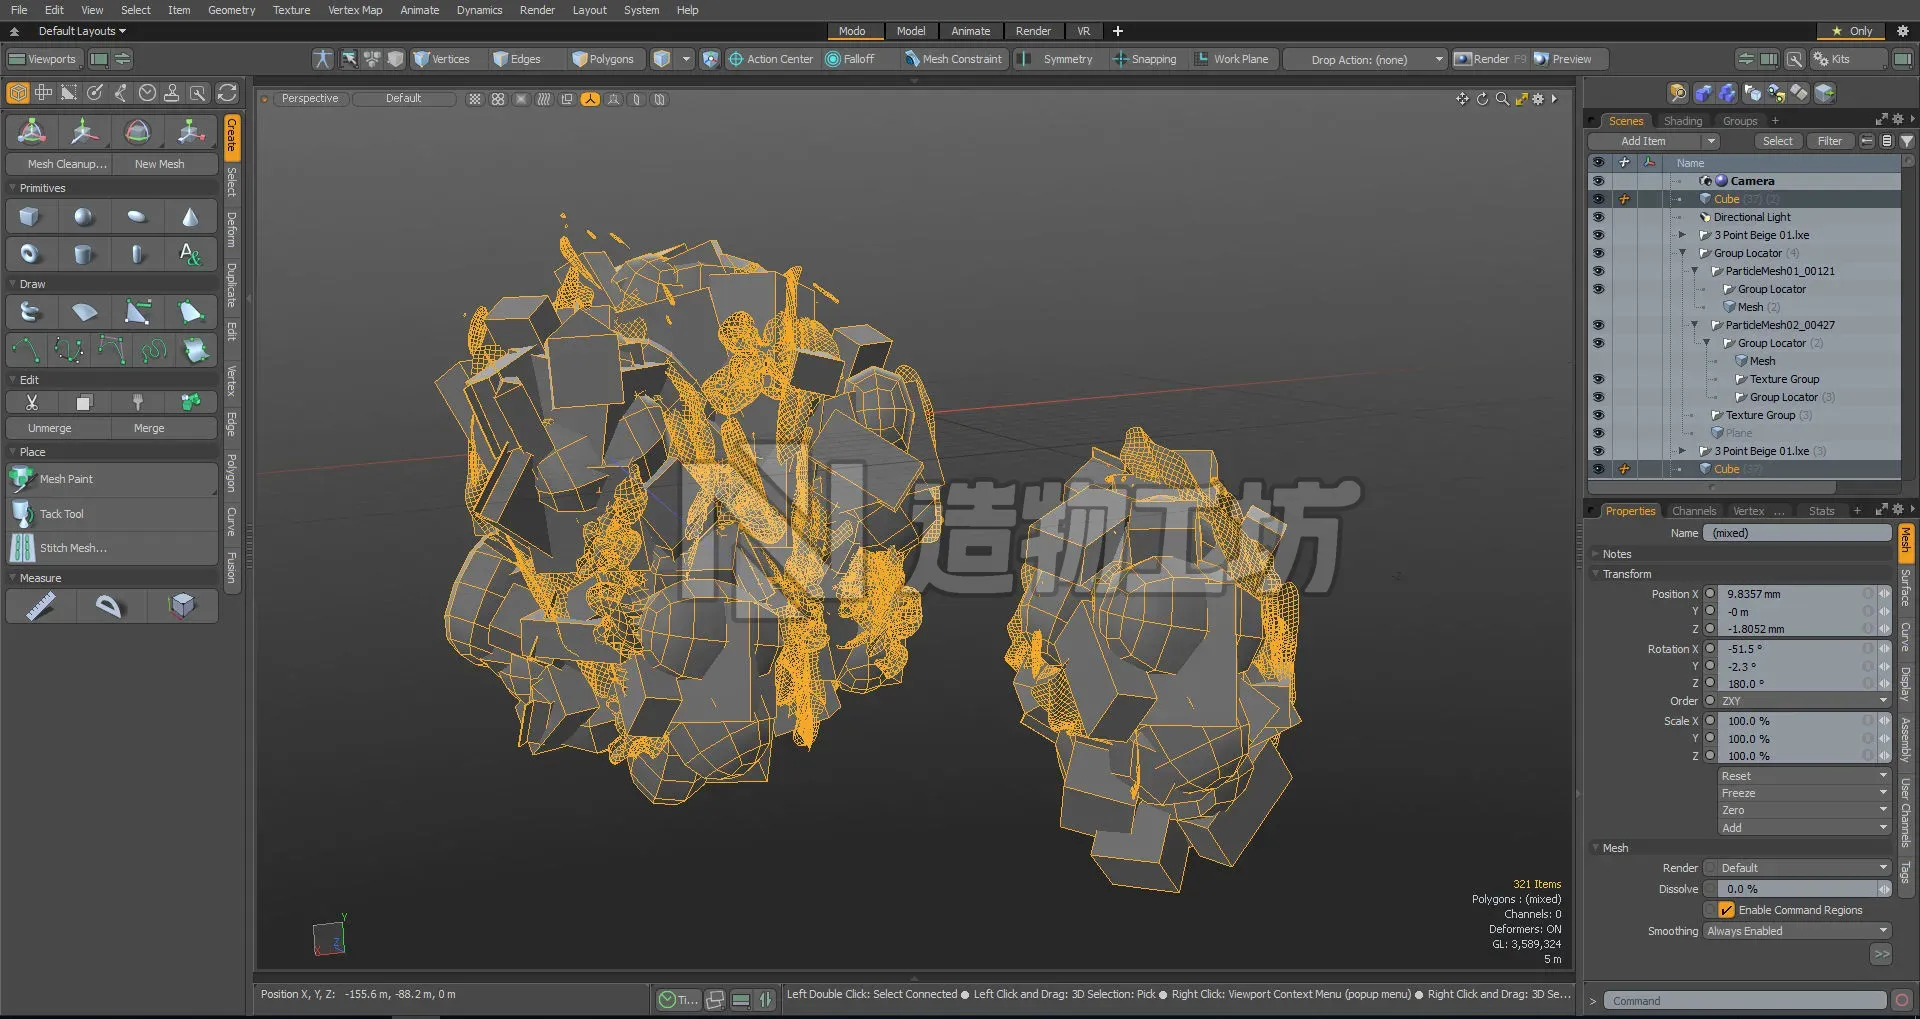Toggle visibility of Directional Light
Viewport: 1920px width, 1019px height.
coord(1598,217)
